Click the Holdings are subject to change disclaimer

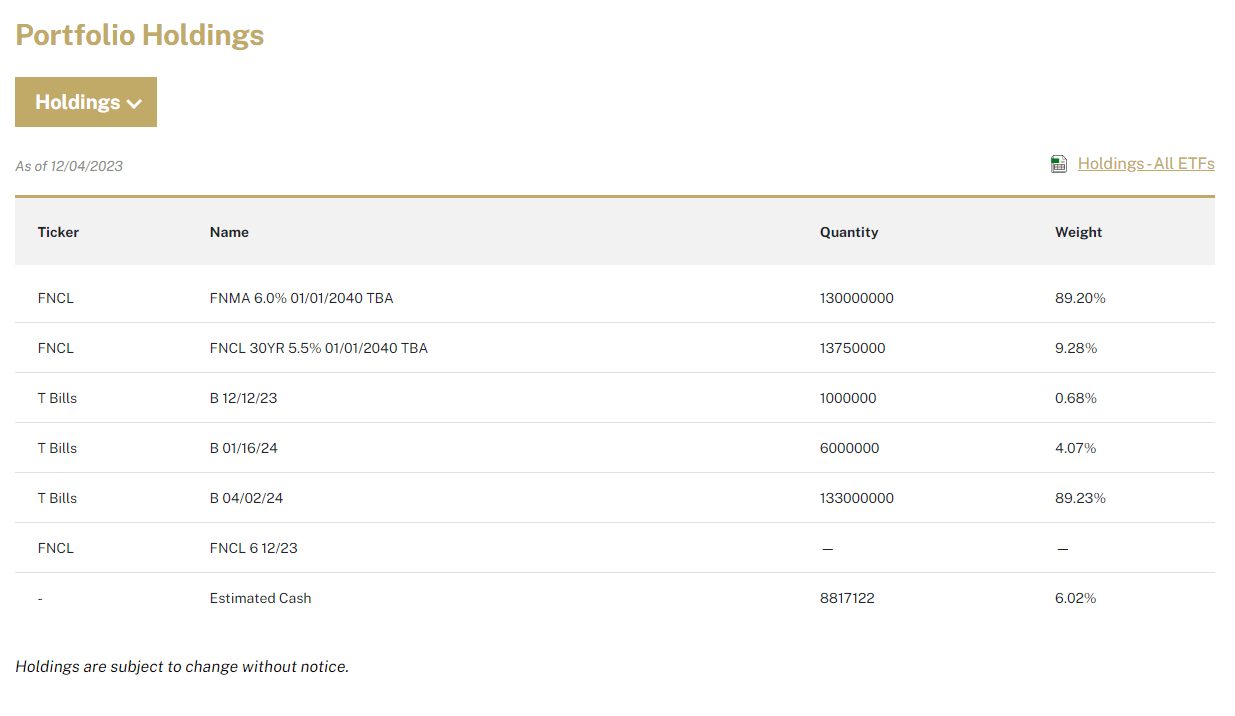click(181, 666)
